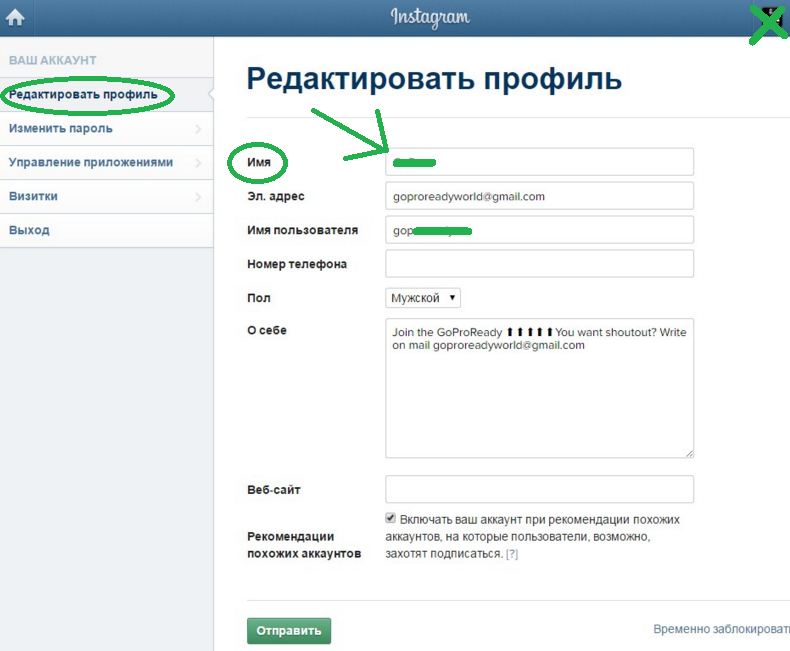The image size is (790, 651).
Task: Click the ВАШ АККАУНТ sidebar heading
Action: tap(52, 60)
